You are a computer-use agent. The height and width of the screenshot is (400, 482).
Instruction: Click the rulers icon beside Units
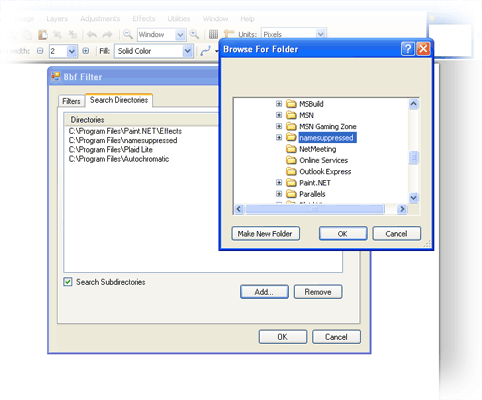point(229,34)
